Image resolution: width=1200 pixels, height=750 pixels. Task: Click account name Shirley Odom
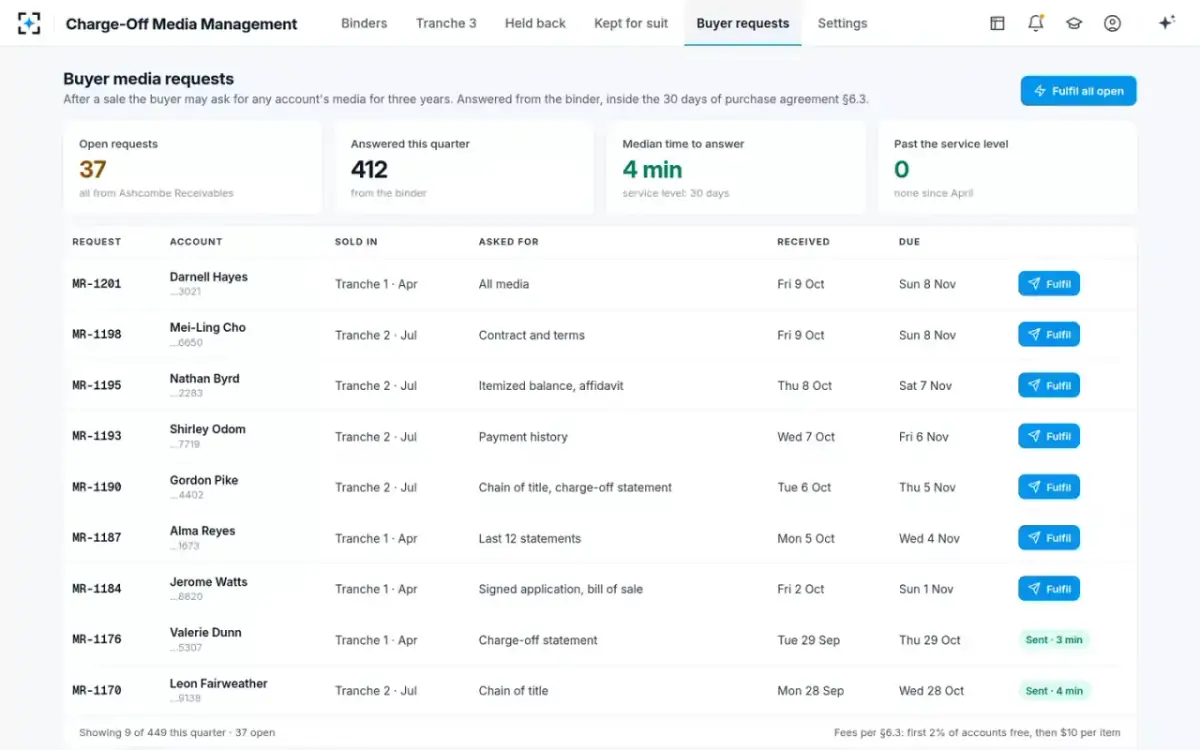coord(208,429)
